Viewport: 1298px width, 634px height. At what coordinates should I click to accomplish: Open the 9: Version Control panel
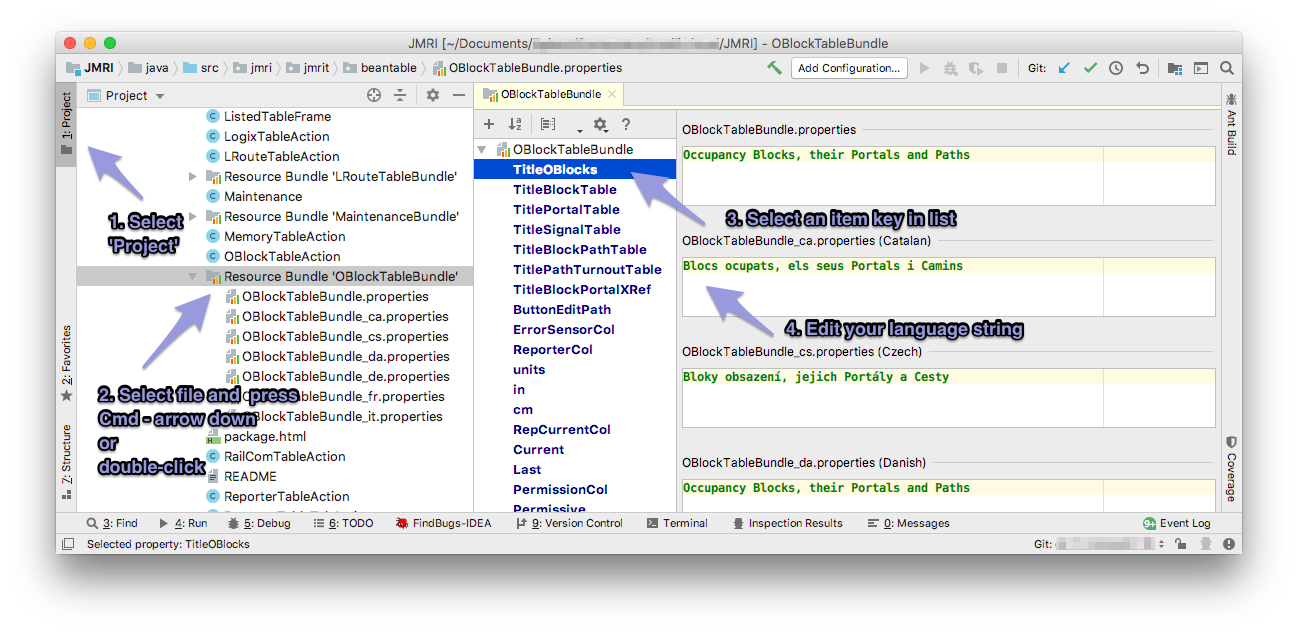point(578,522)
